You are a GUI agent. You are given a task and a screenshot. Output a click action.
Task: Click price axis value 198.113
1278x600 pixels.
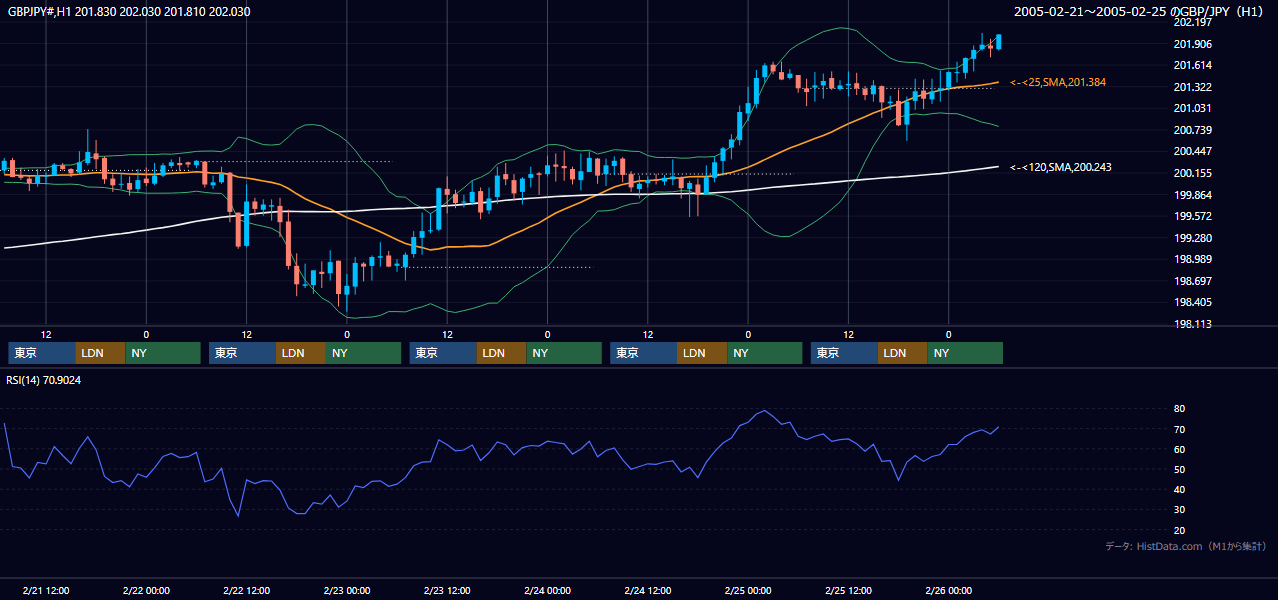click(1193, 324)
